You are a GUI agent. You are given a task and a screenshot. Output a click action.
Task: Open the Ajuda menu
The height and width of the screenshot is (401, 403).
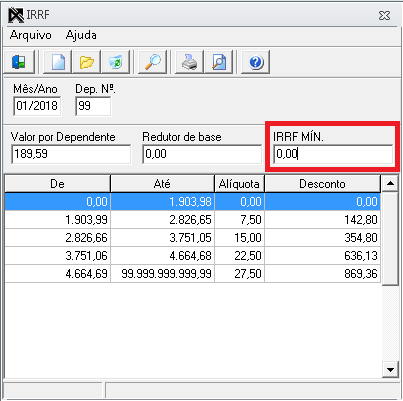[81, 35]
